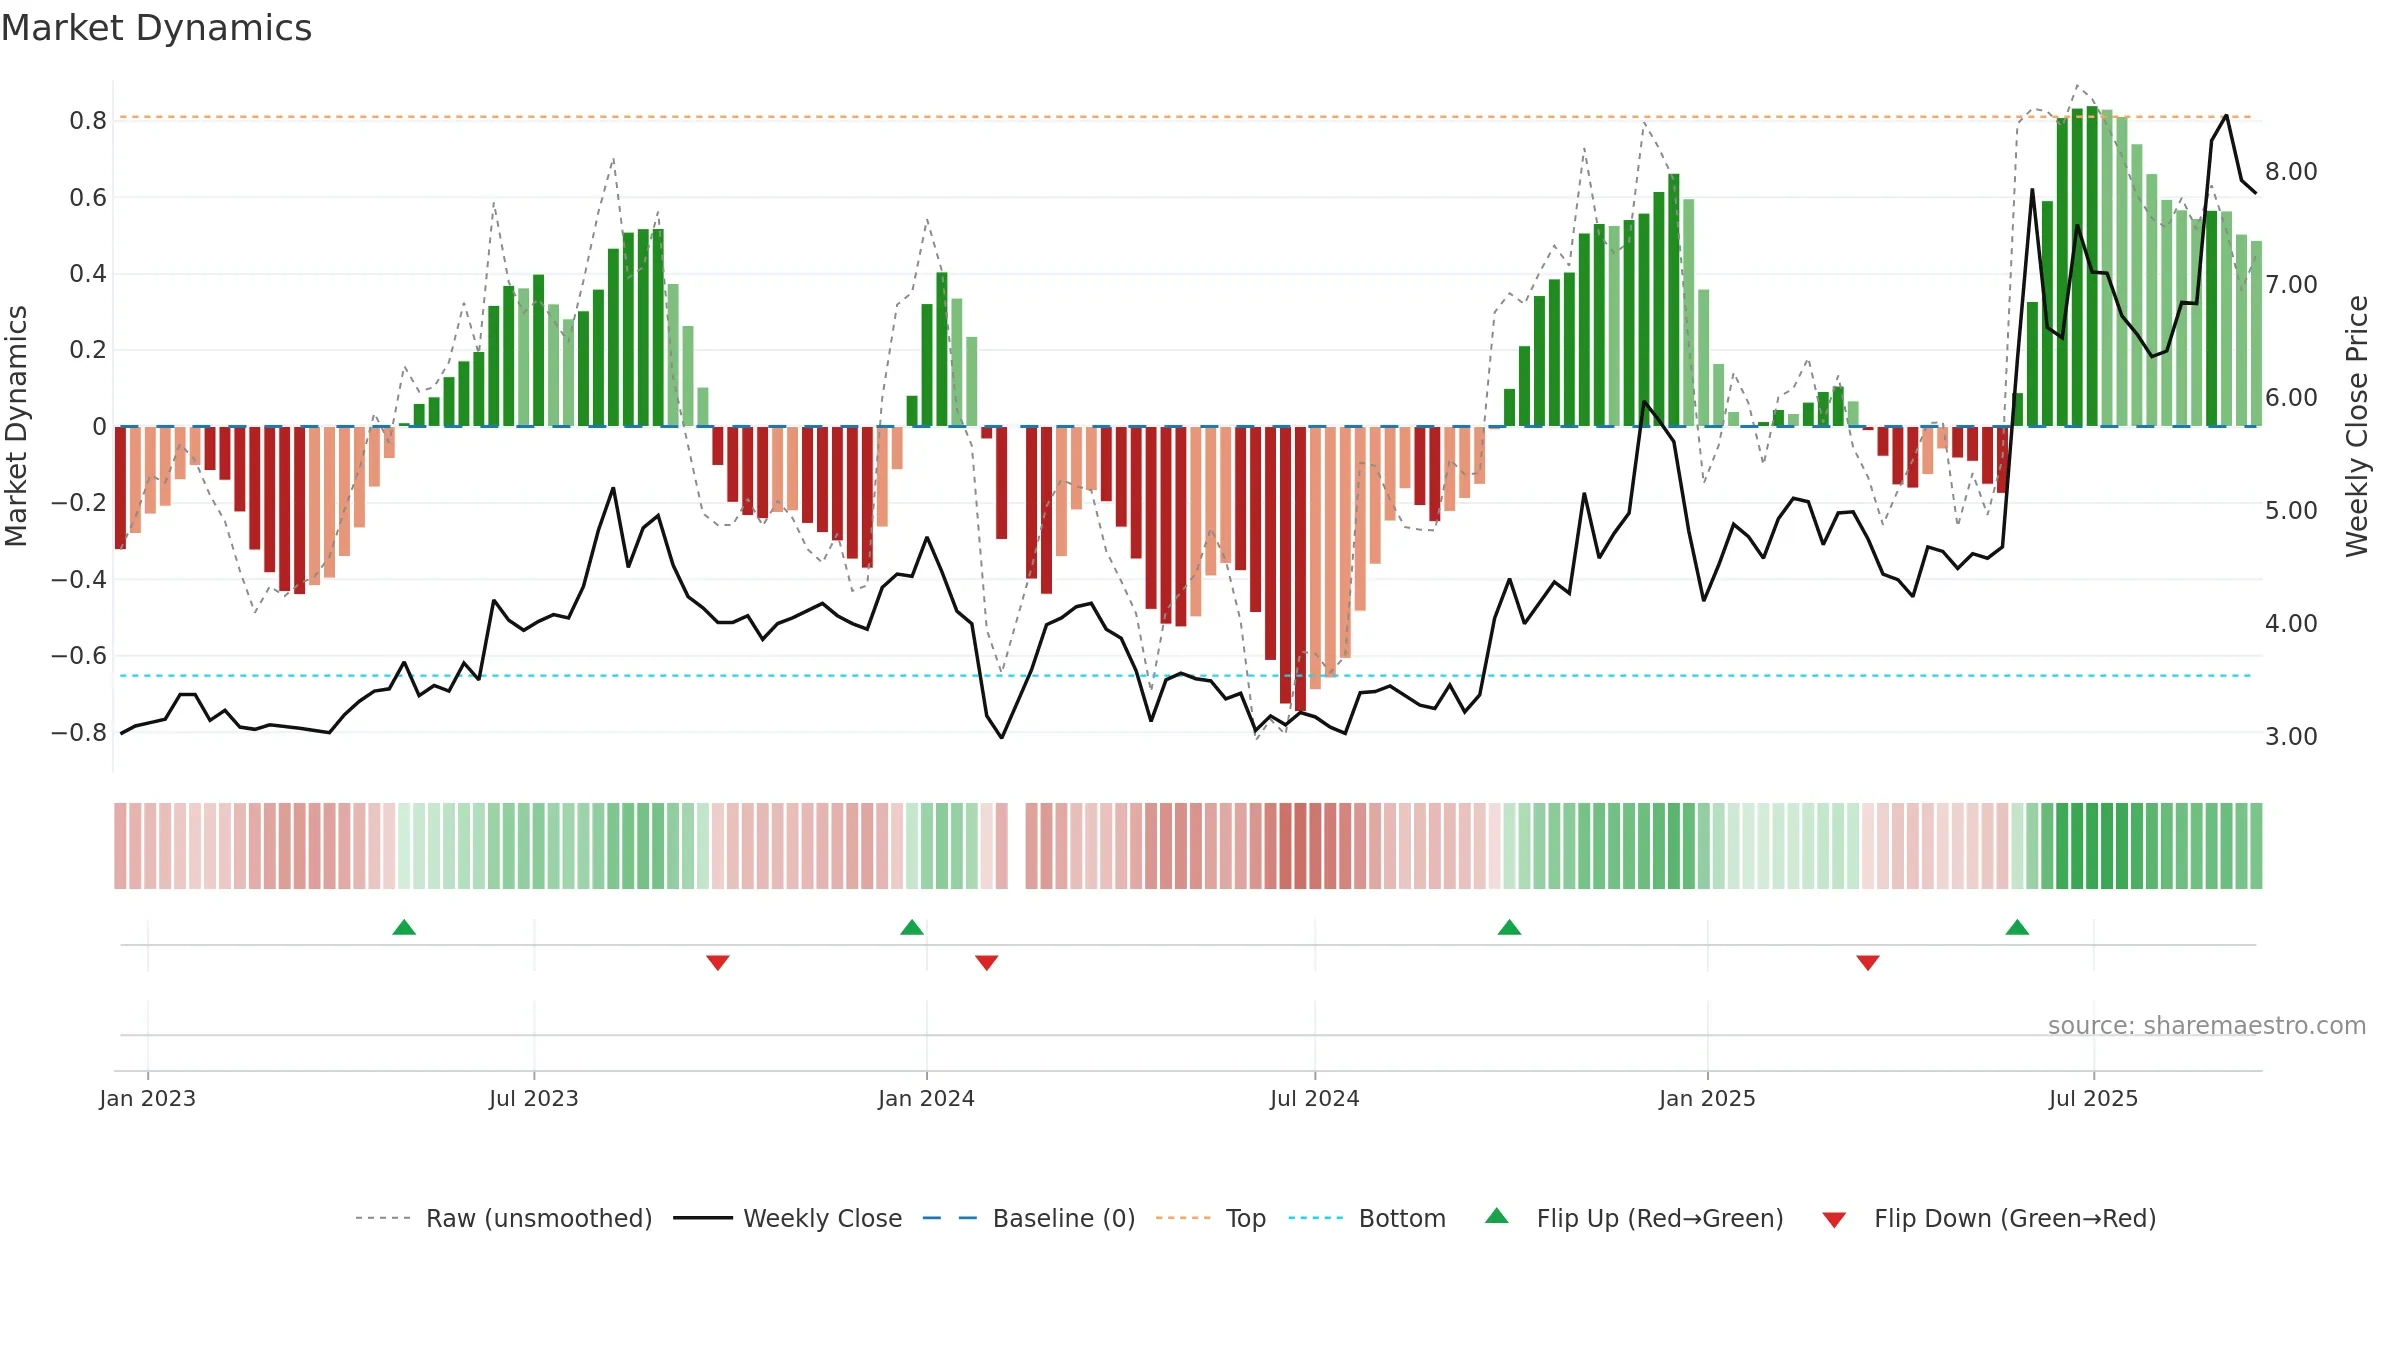Image resolution: width=2400 pixels, height=1350 pixels.
Task: Toggle the Bottom legend entry
Action: pyautogui.click(x=1367, y=1218)
